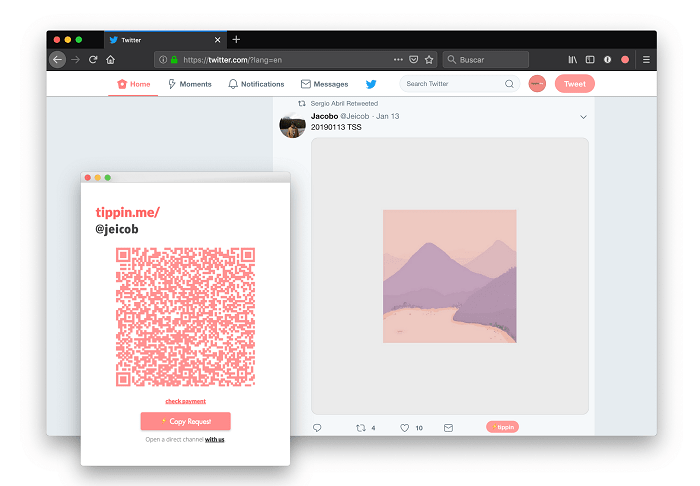700x486 pixels.
Task: Click the browser forward arrow
Action: [75, 59]
